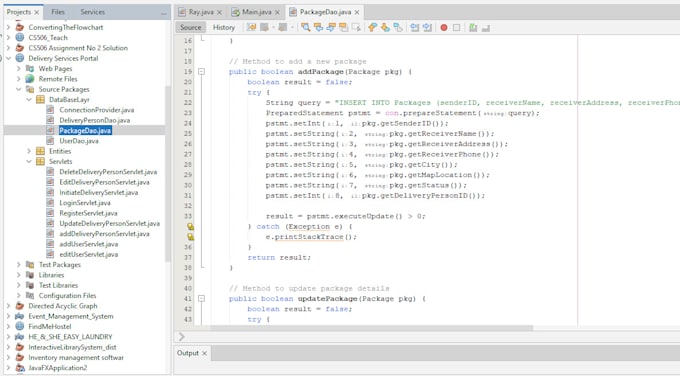
Task: Close the Projects tab
Action: click(36, 12)
